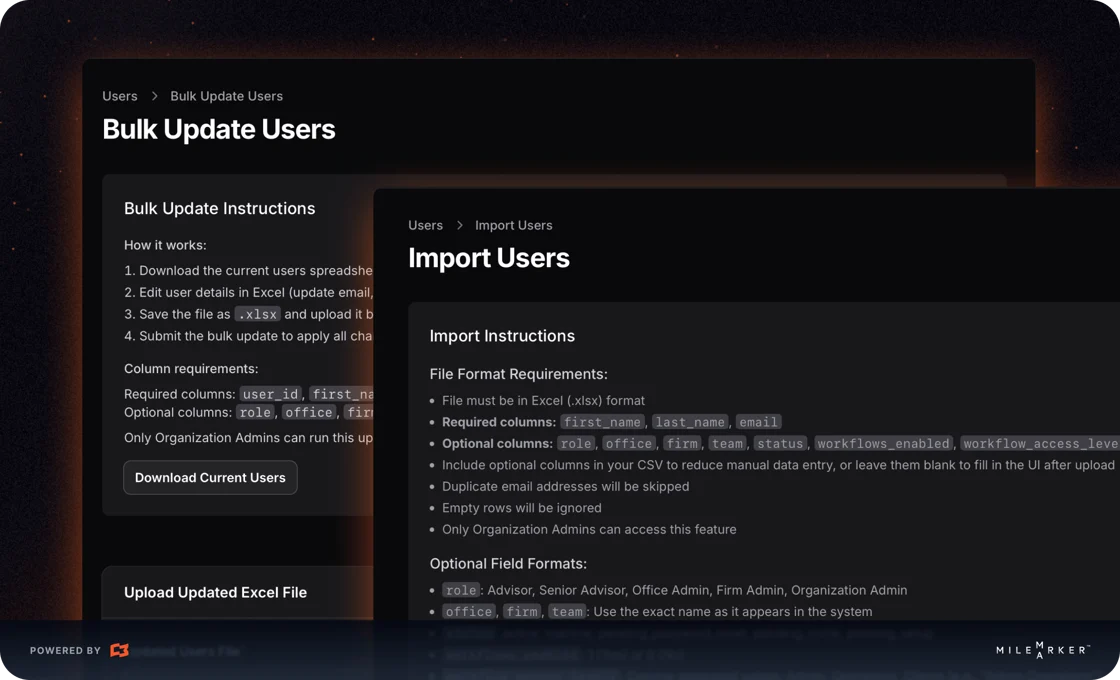Viewport: 1120px width, 680px height.
Task: Click the Download Current Users button
Action: click(210, 477)
